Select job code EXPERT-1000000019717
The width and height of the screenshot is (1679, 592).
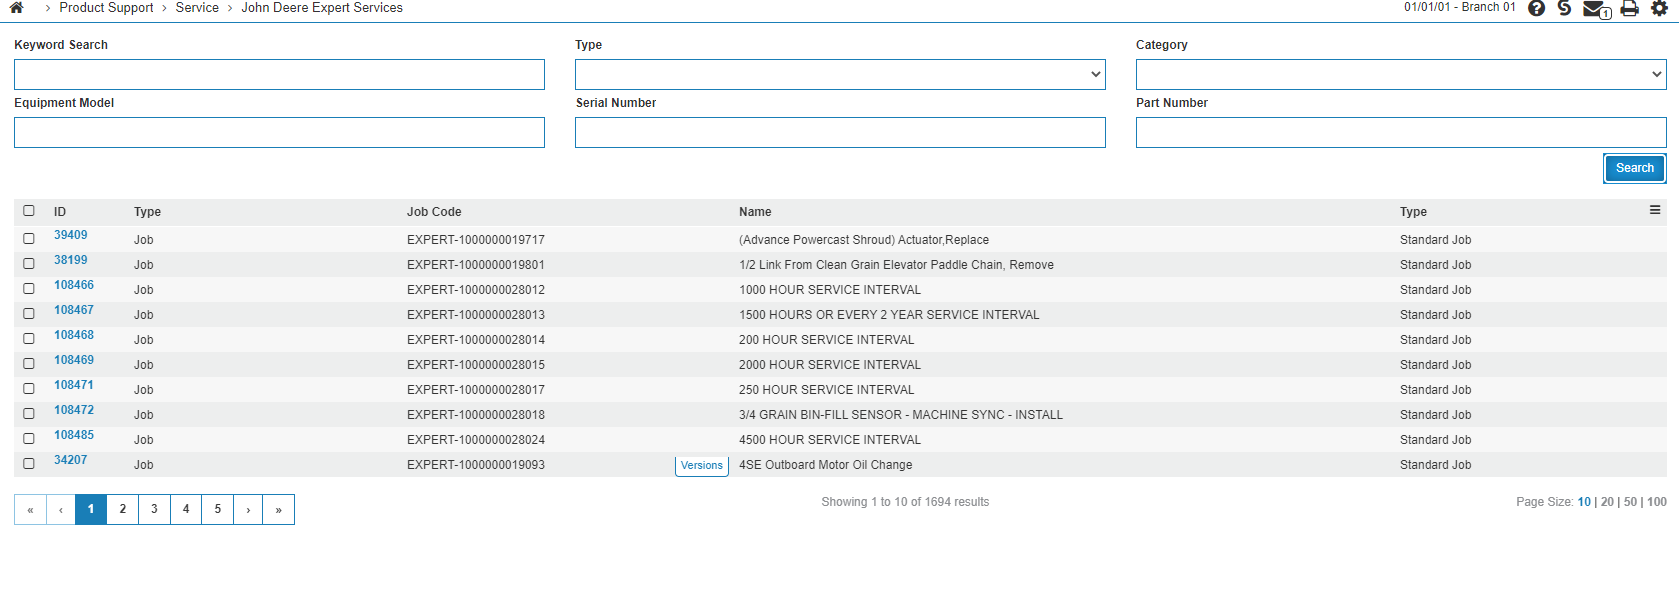pos(476,240)
